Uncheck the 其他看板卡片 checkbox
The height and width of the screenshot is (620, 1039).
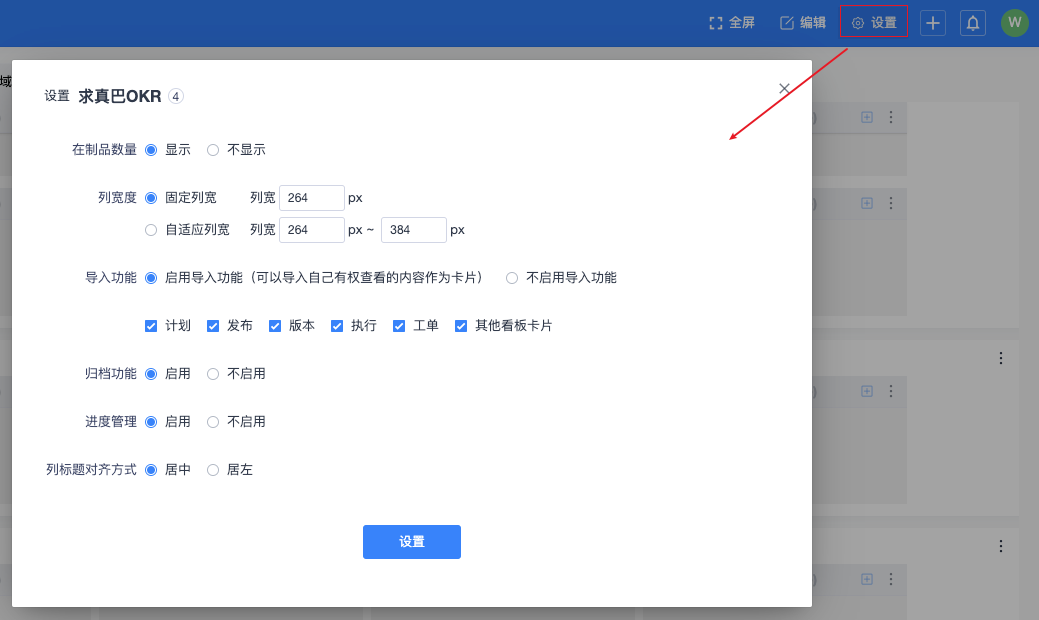tap(461, 326)
